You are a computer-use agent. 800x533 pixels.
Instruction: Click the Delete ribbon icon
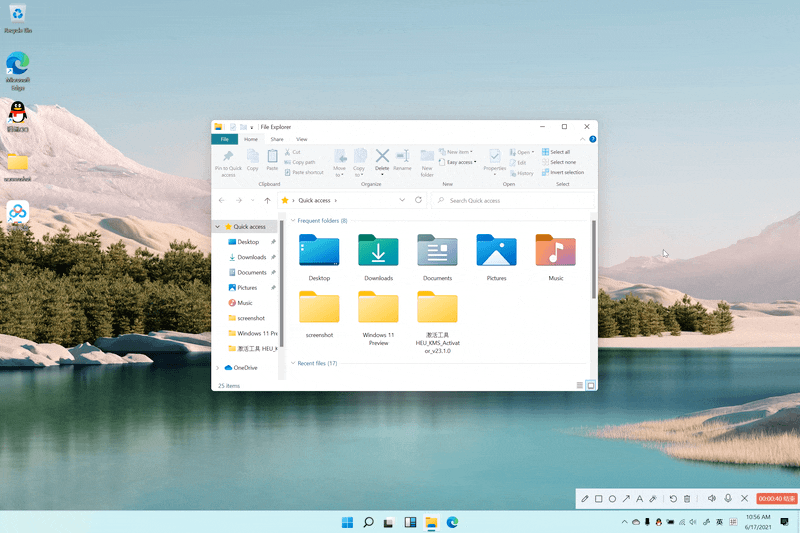click(x=382, y=162)
